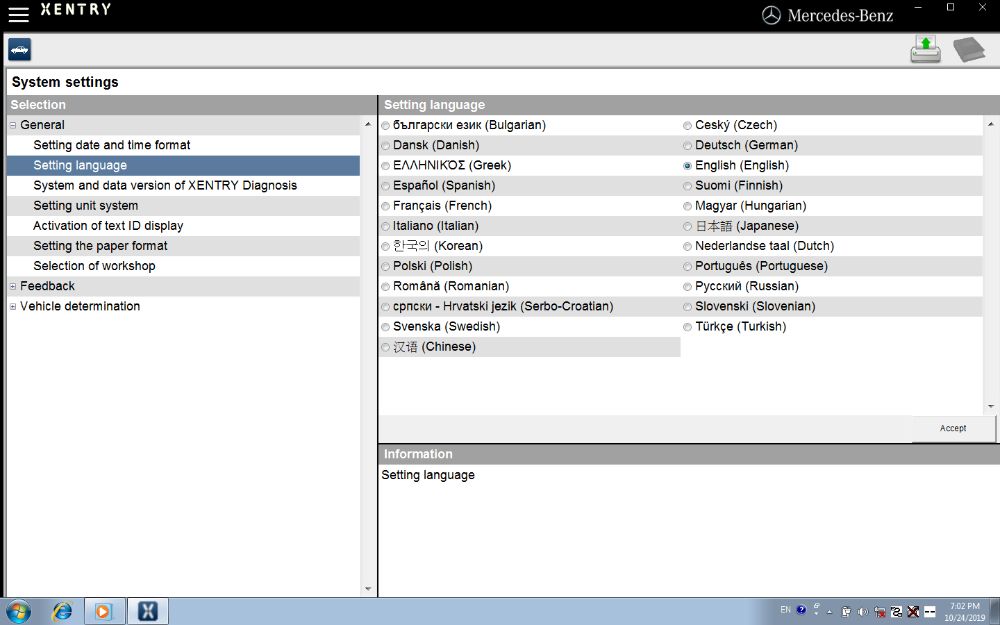Open Windows Media Player taskbar icon
The image size is (1000, 625).
click(x=103, y=612)
